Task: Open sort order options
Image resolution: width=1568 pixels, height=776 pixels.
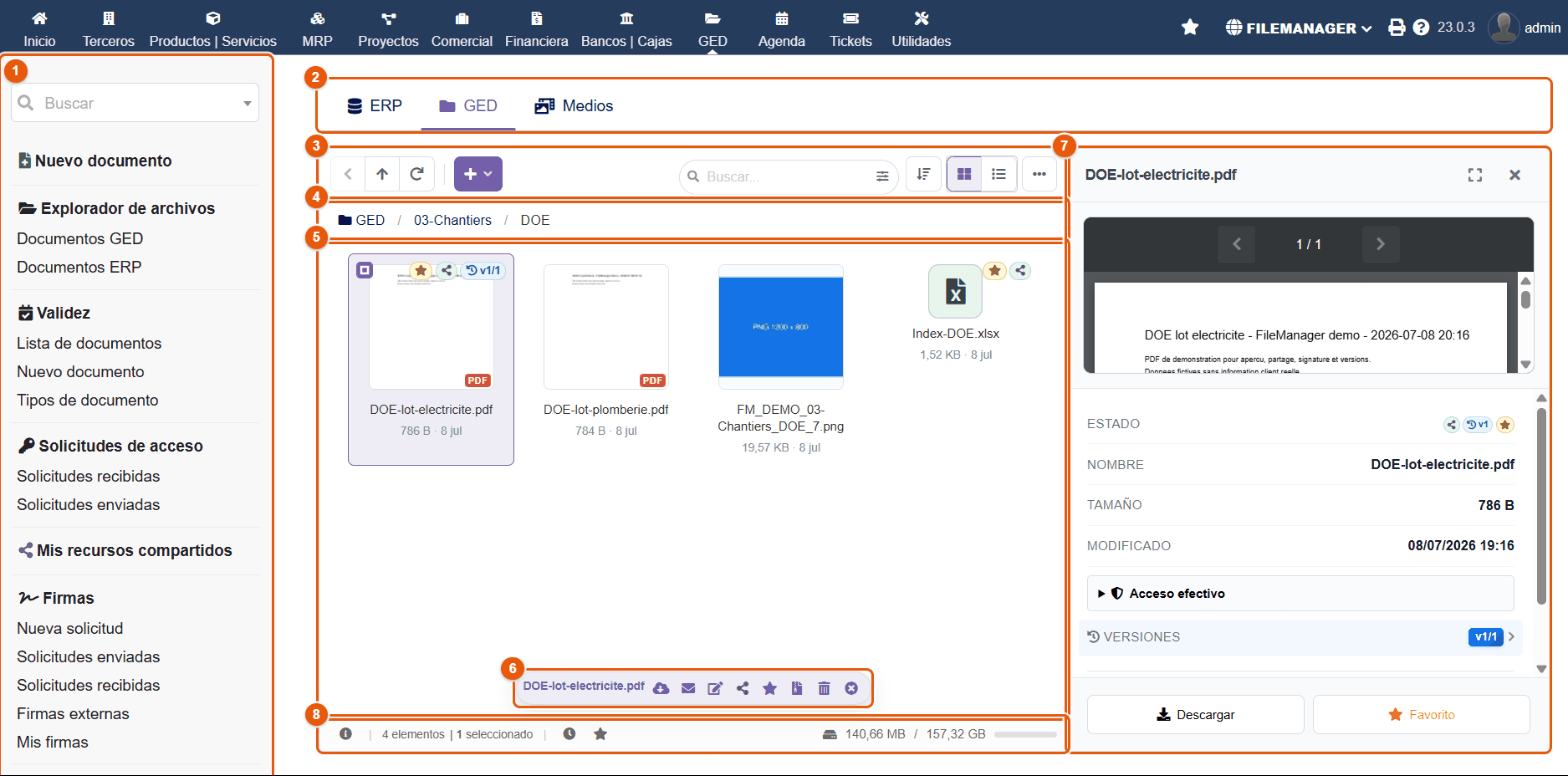Action: [923, 174]
